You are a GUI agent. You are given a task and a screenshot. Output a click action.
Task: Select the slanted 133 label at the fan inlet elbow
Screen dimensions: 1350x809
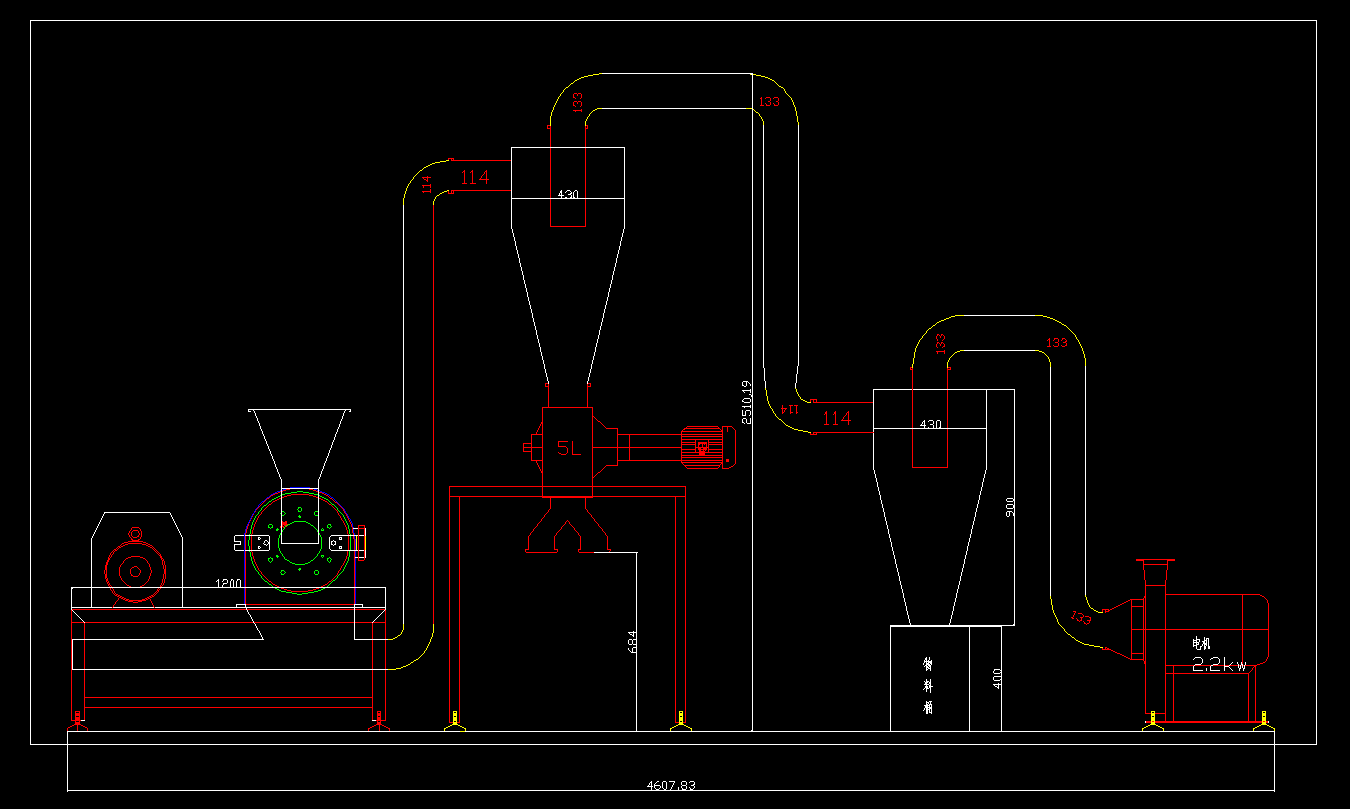[x=1081, y=617]
